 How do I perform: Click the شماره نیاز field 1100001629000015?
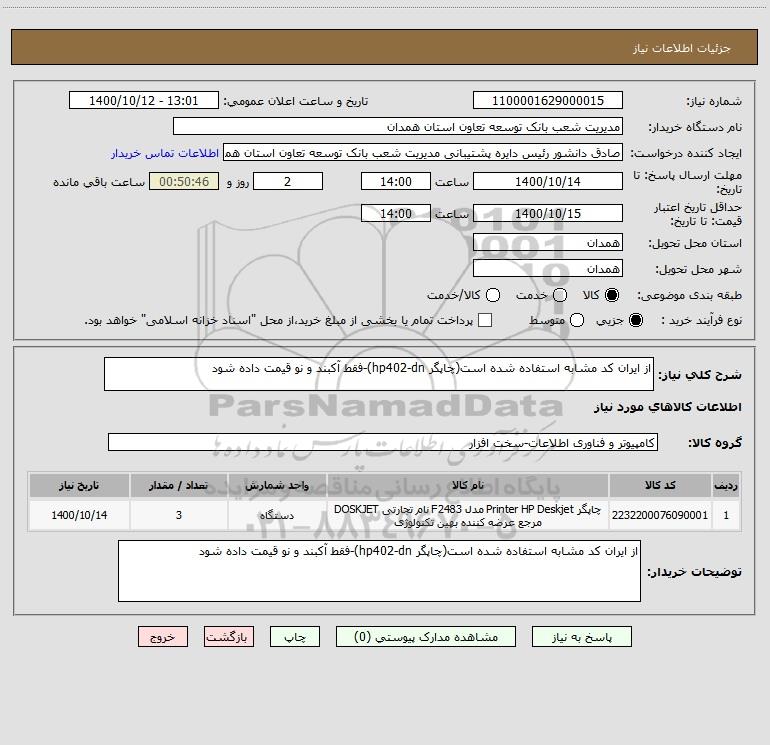pos(548,100)
